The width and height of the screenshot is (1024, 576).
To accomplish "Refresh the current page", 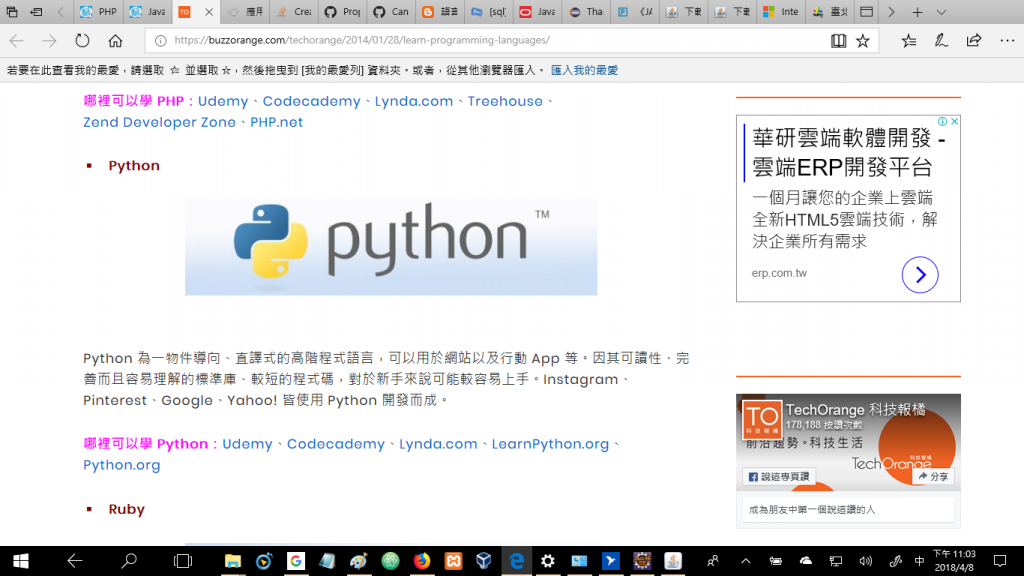I will 82,40.
